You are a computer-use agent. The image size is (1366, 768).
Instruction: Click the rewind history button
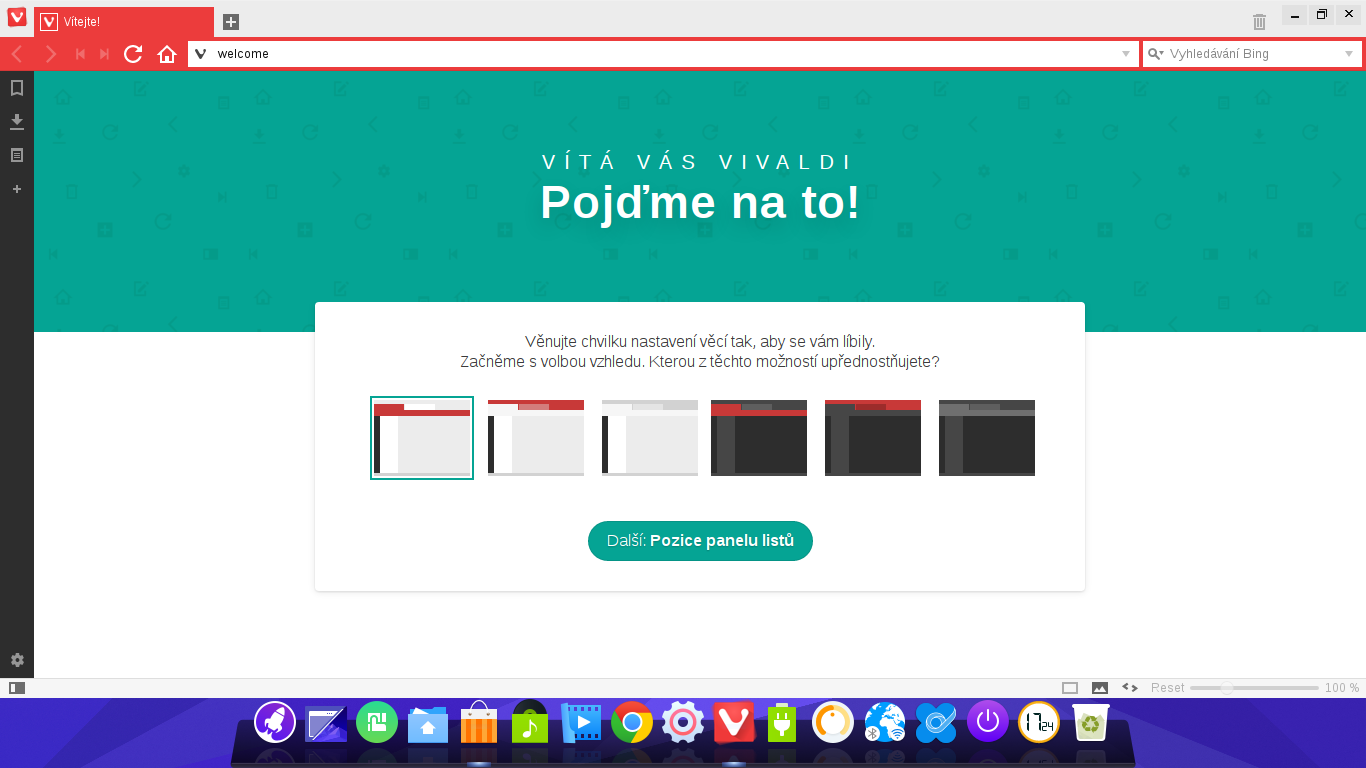80,54
